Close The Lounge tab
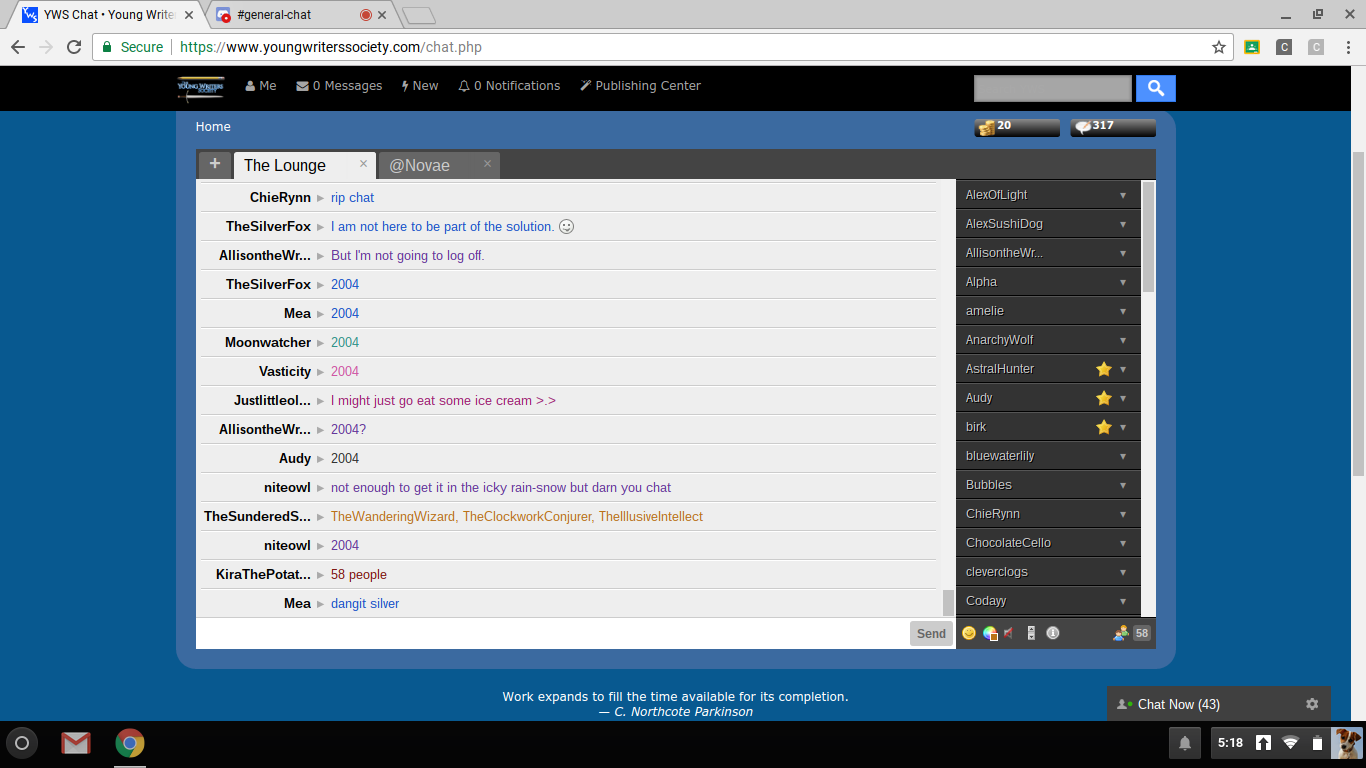Screen dimensions: 1366x768 363,164
